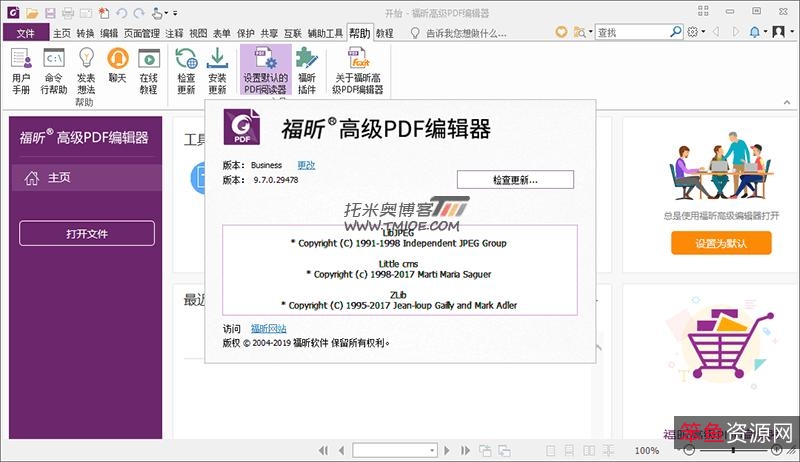The width and height of the screenshot is (800, 462).
Task: Switch to the 教程 (Tutorial) tab
Action: 385,33
